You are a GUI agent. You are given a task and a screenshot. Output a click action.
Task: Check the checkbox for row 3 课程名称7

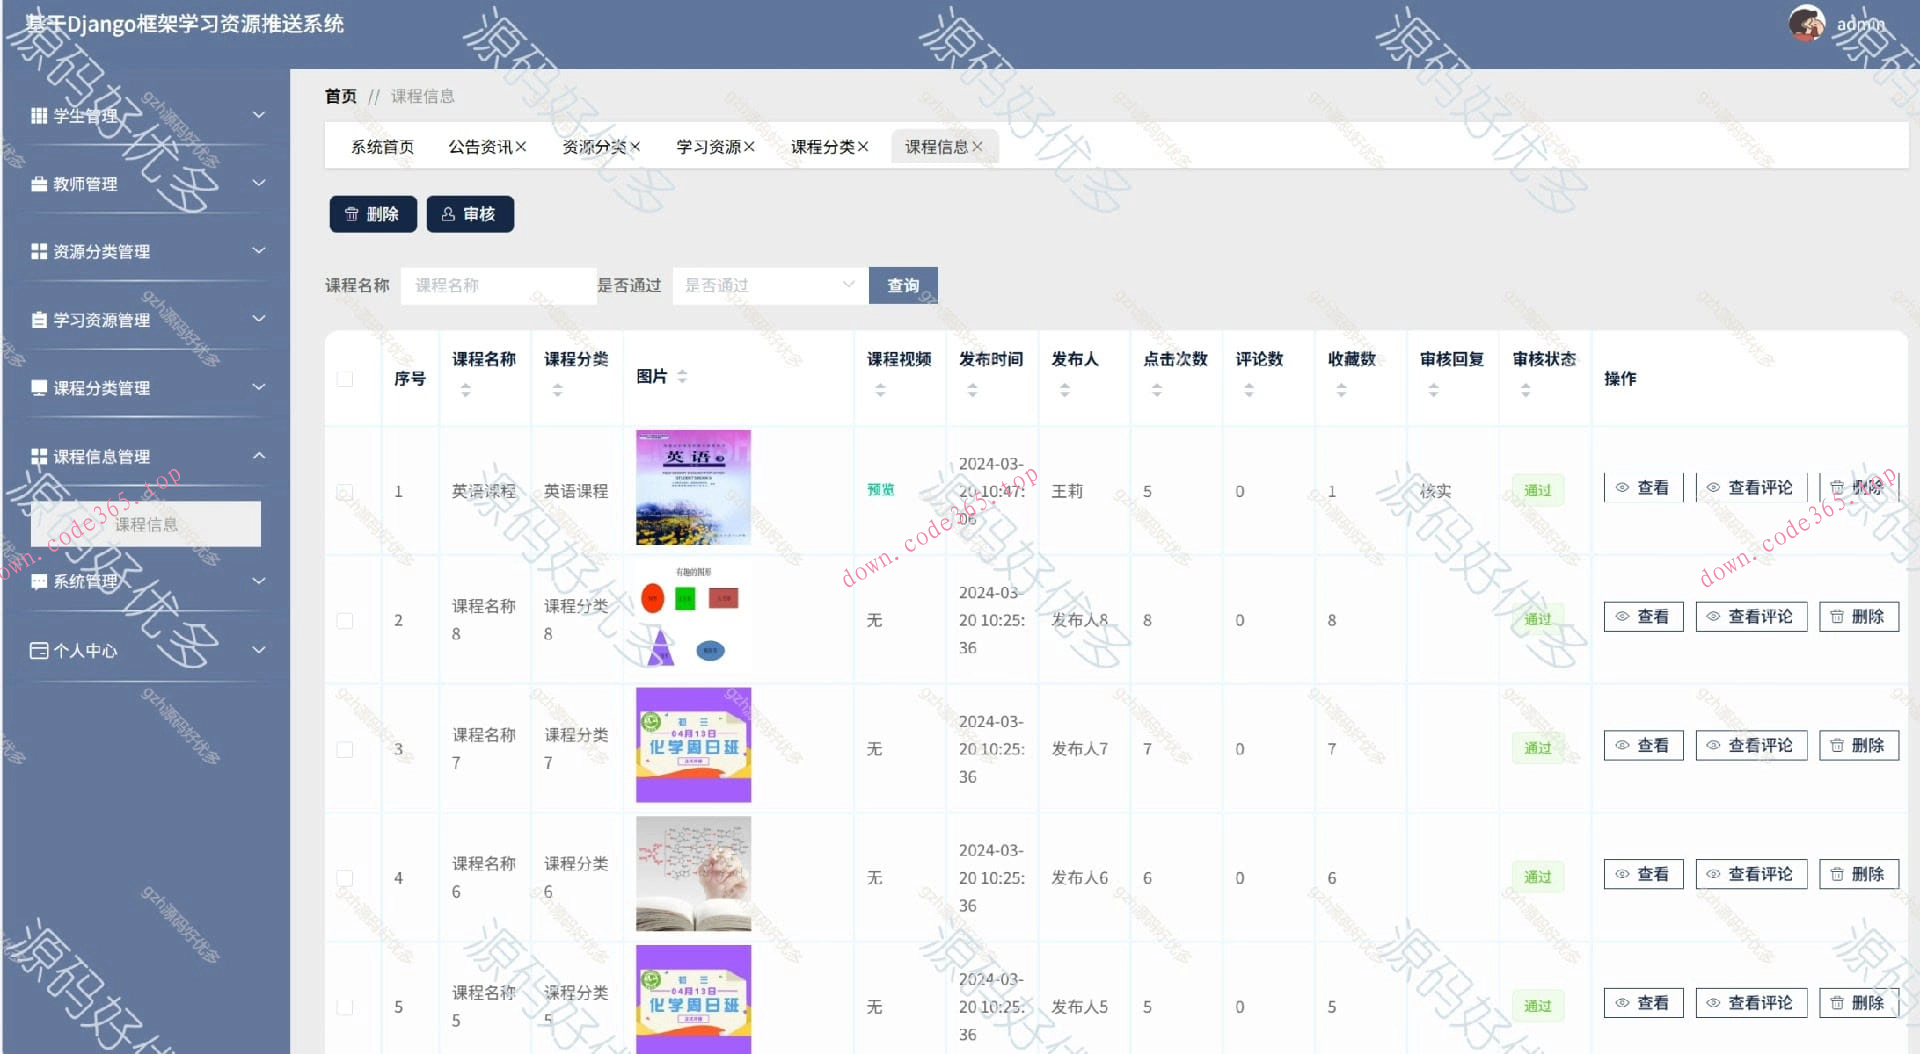point(346,748)
